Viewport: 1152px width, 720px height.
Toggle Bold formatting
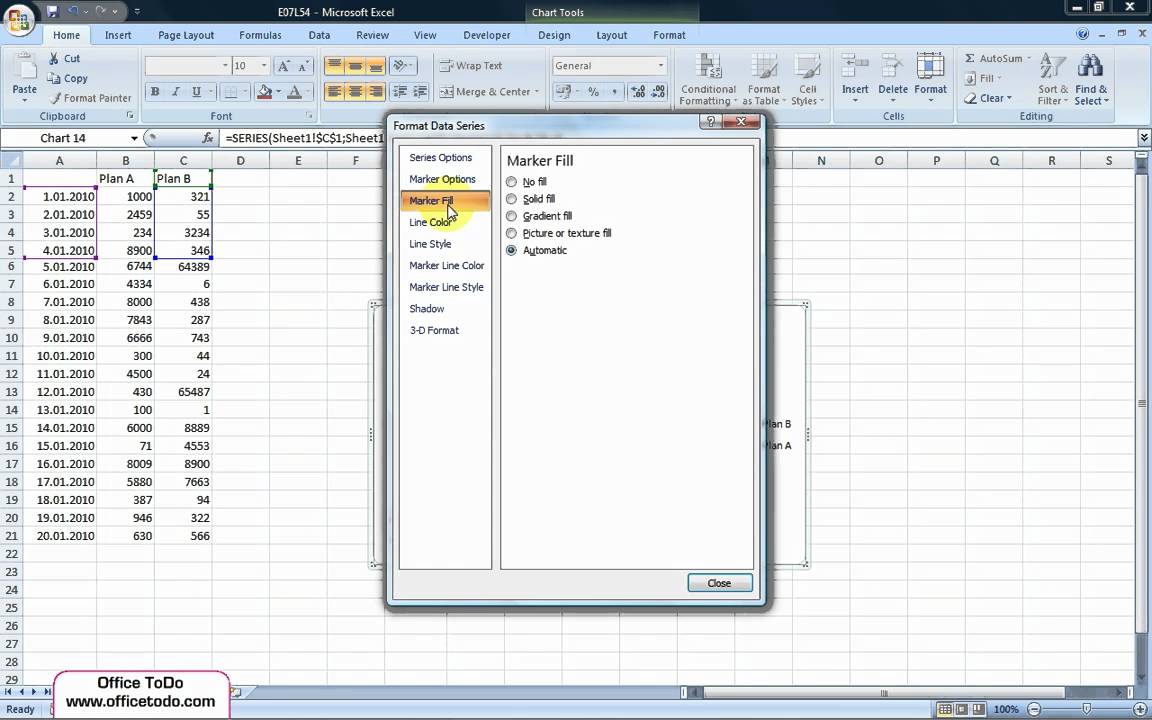tap(155, 92)
